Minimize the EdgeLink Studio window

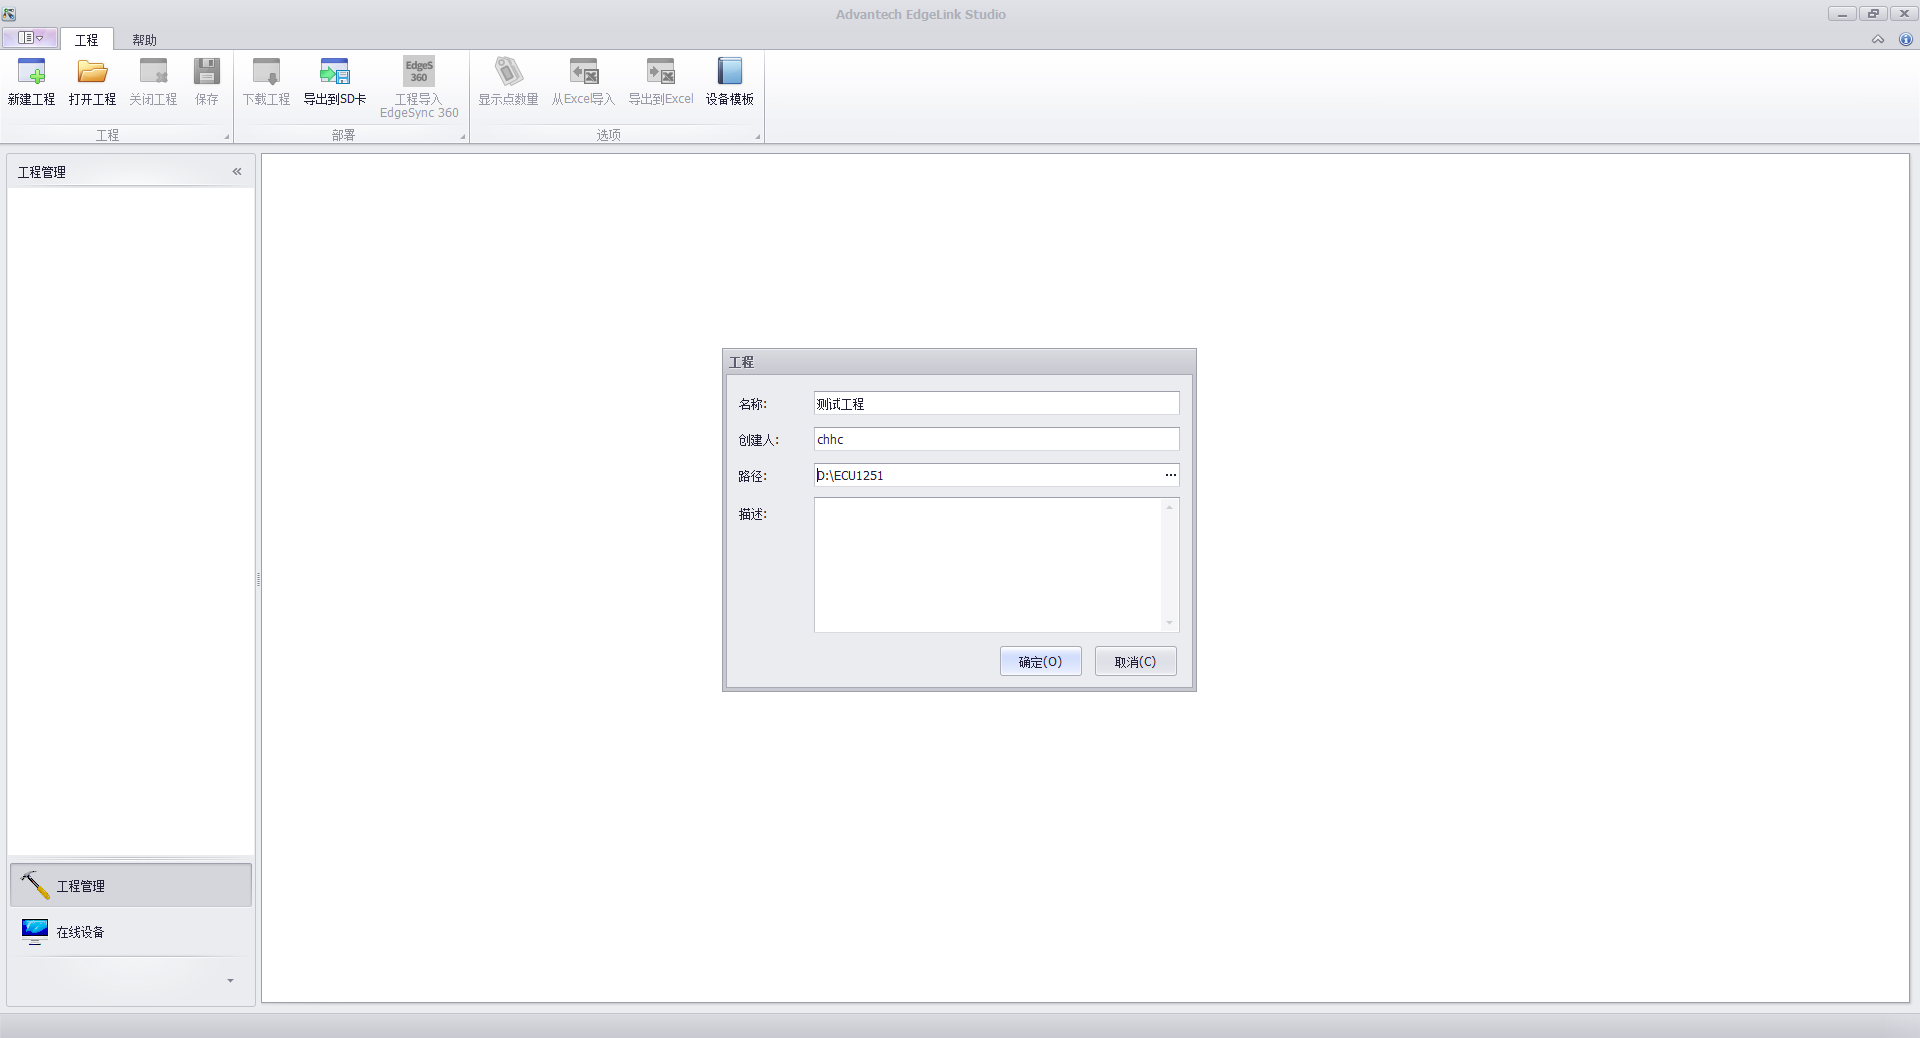[1842, 14]
